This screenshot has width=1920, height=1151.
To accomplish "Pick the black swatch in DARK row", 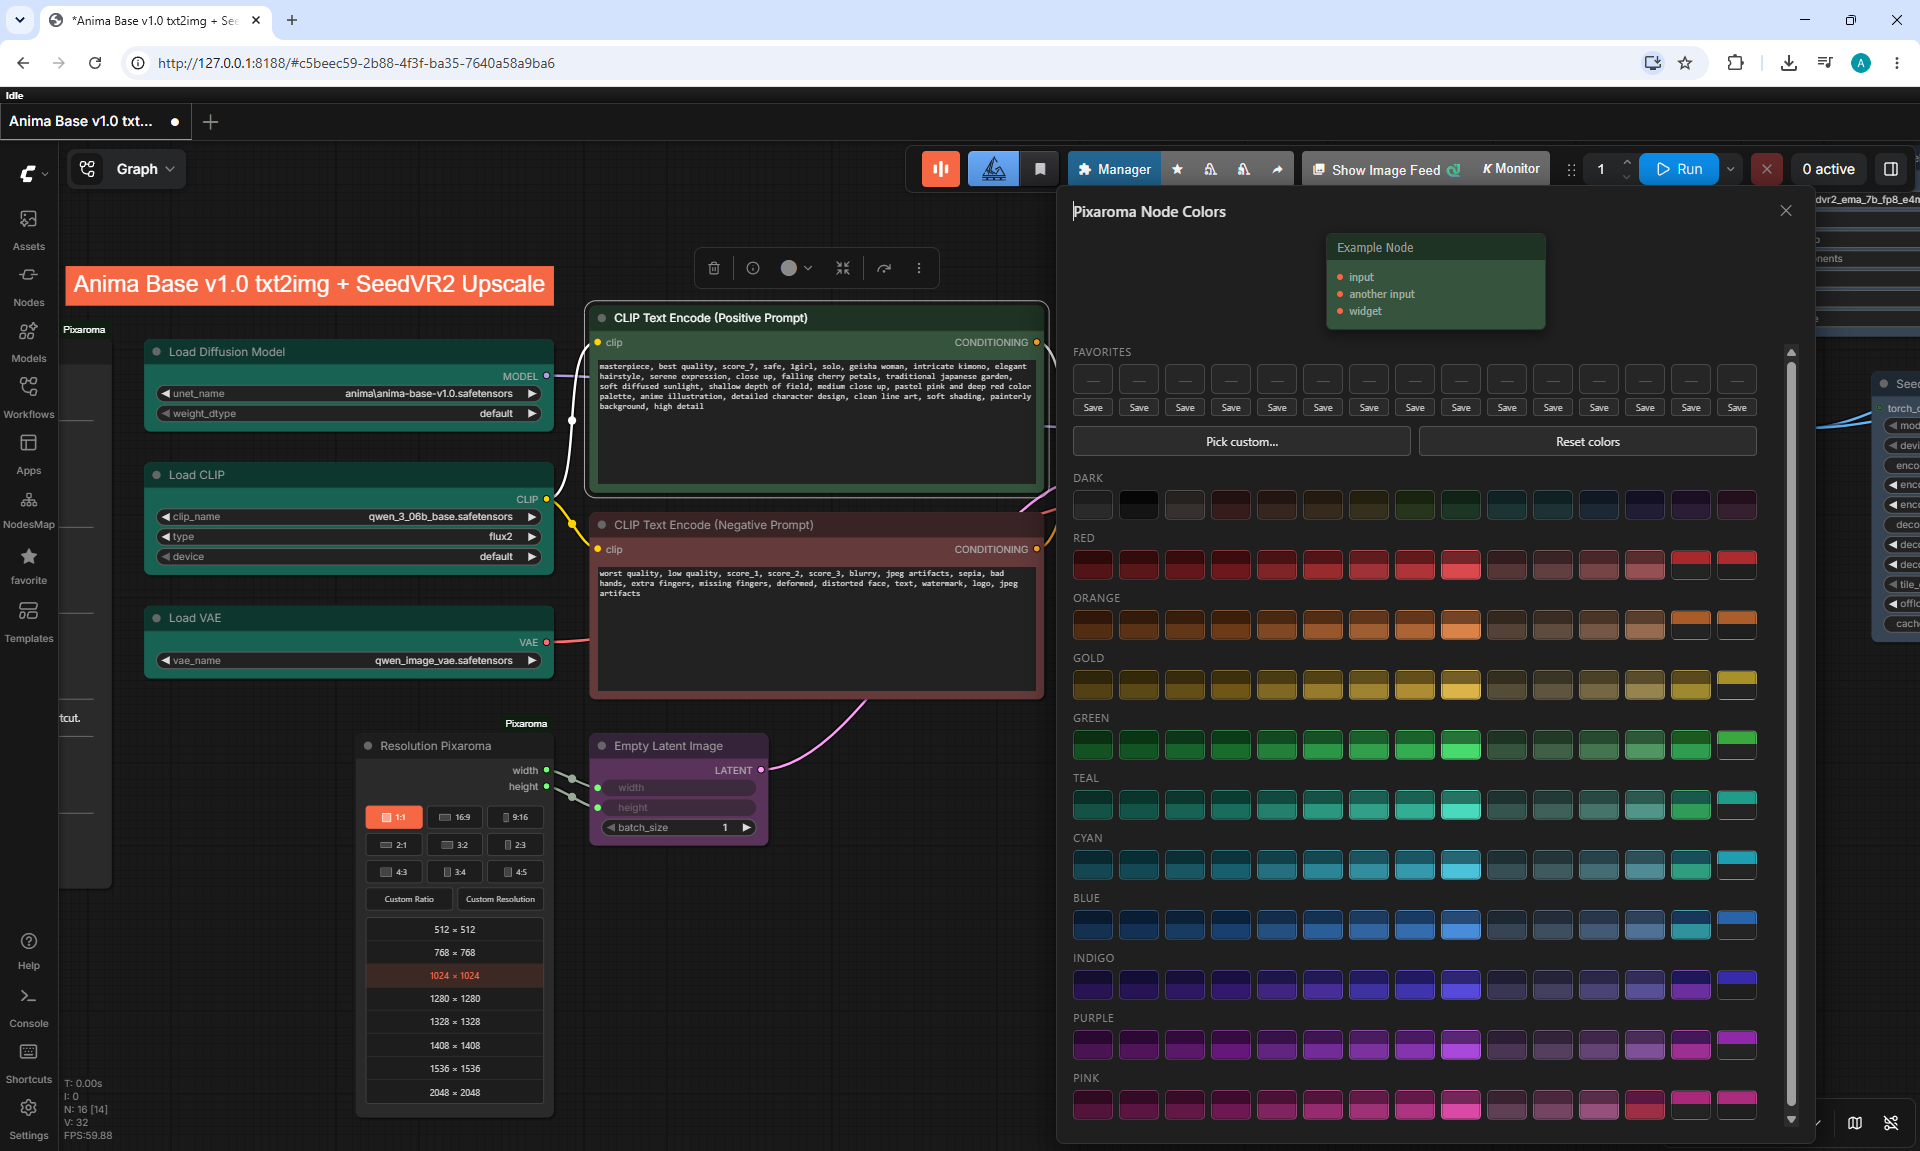I will point(1139,505).
